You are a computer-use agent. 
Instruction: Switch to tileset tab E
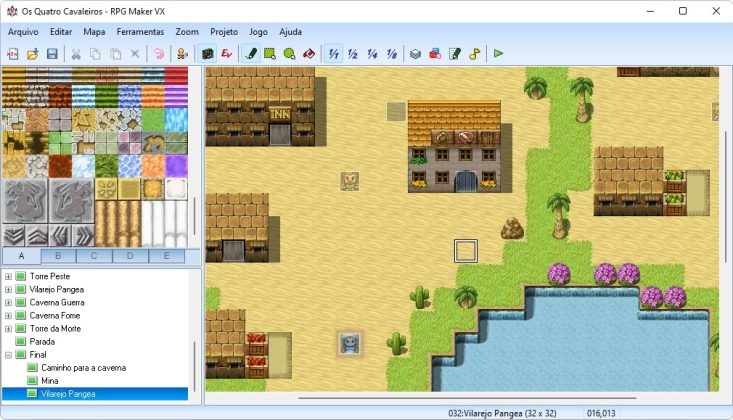coord(166,256)
